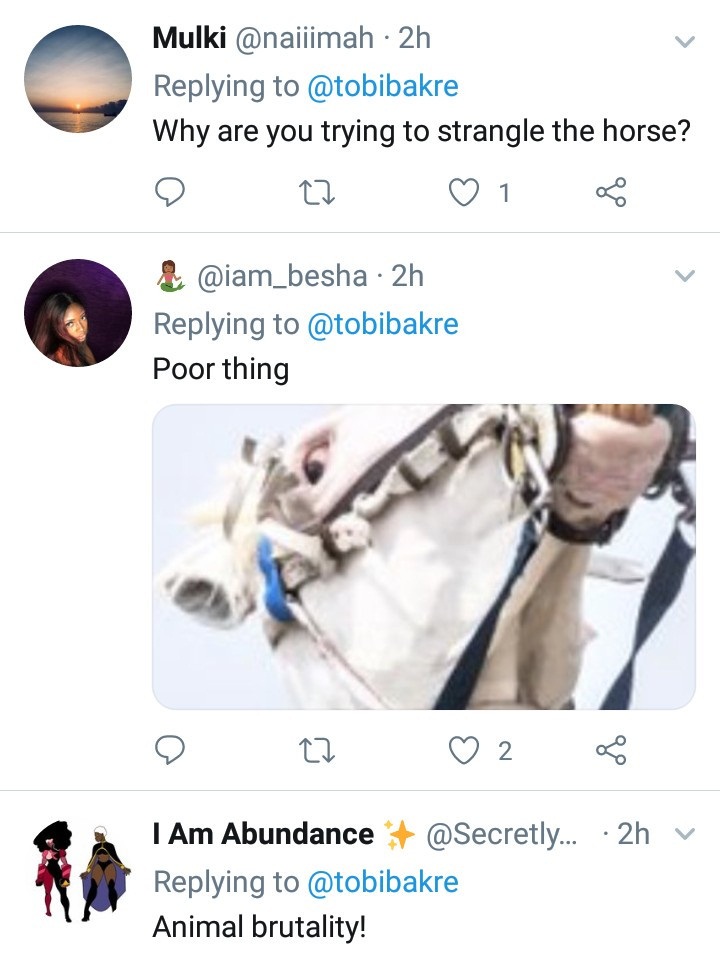Like Mulki's tweet with one like
Viewport: 726px width, 958px height.
point(464,191)
